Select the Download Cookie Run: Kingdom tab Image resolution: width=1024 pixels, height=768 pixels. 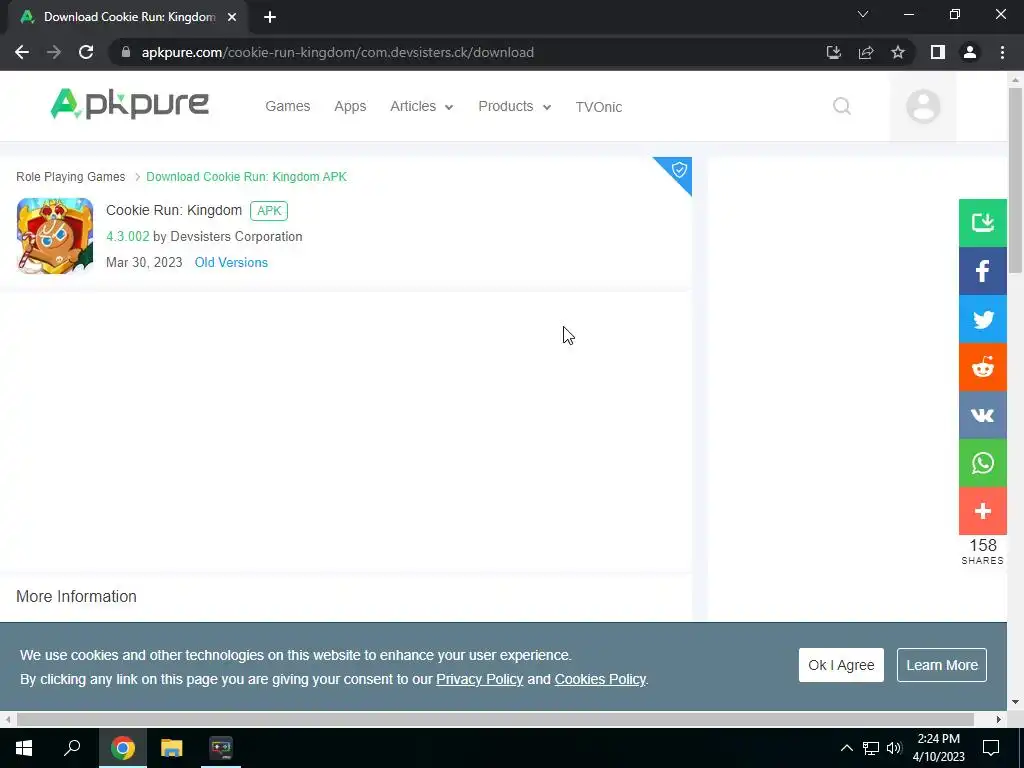pyautogui.click(x=129, y=17)
